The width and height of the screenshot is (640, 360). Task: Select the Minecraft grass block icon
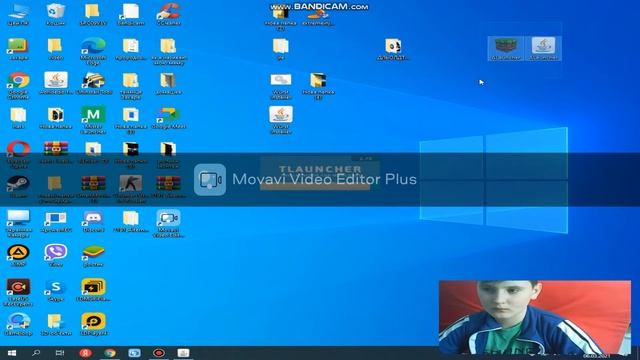tap(506, 48)
